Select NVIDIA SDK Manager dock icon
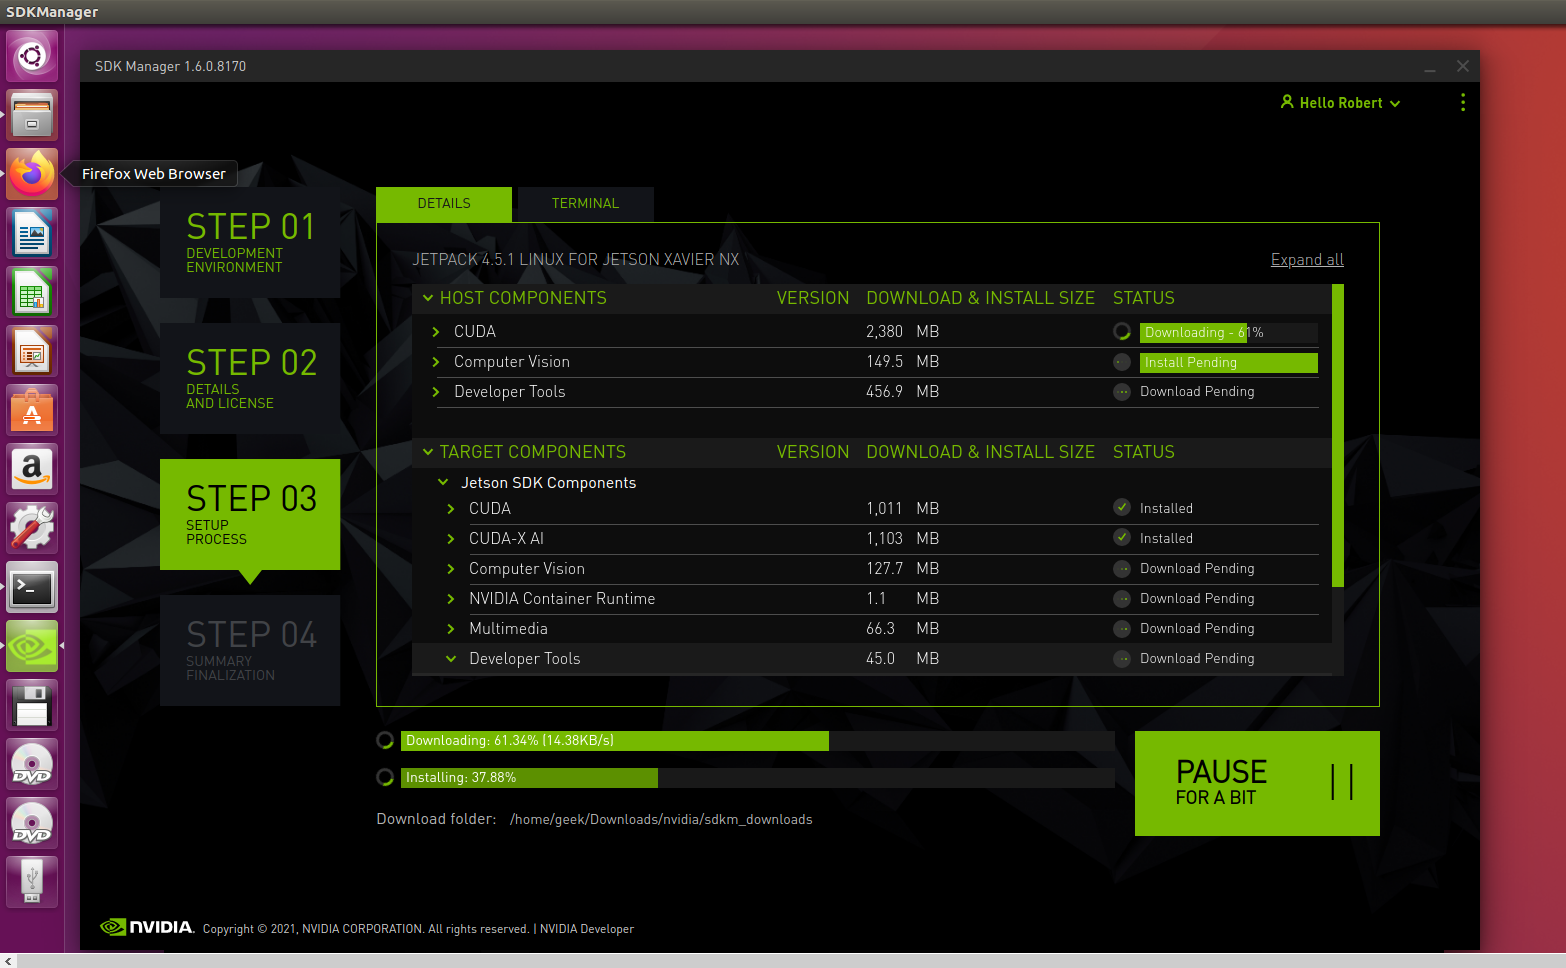This screenshot has width=1566, height=968. pyautogui.click(x=32, y=646)
